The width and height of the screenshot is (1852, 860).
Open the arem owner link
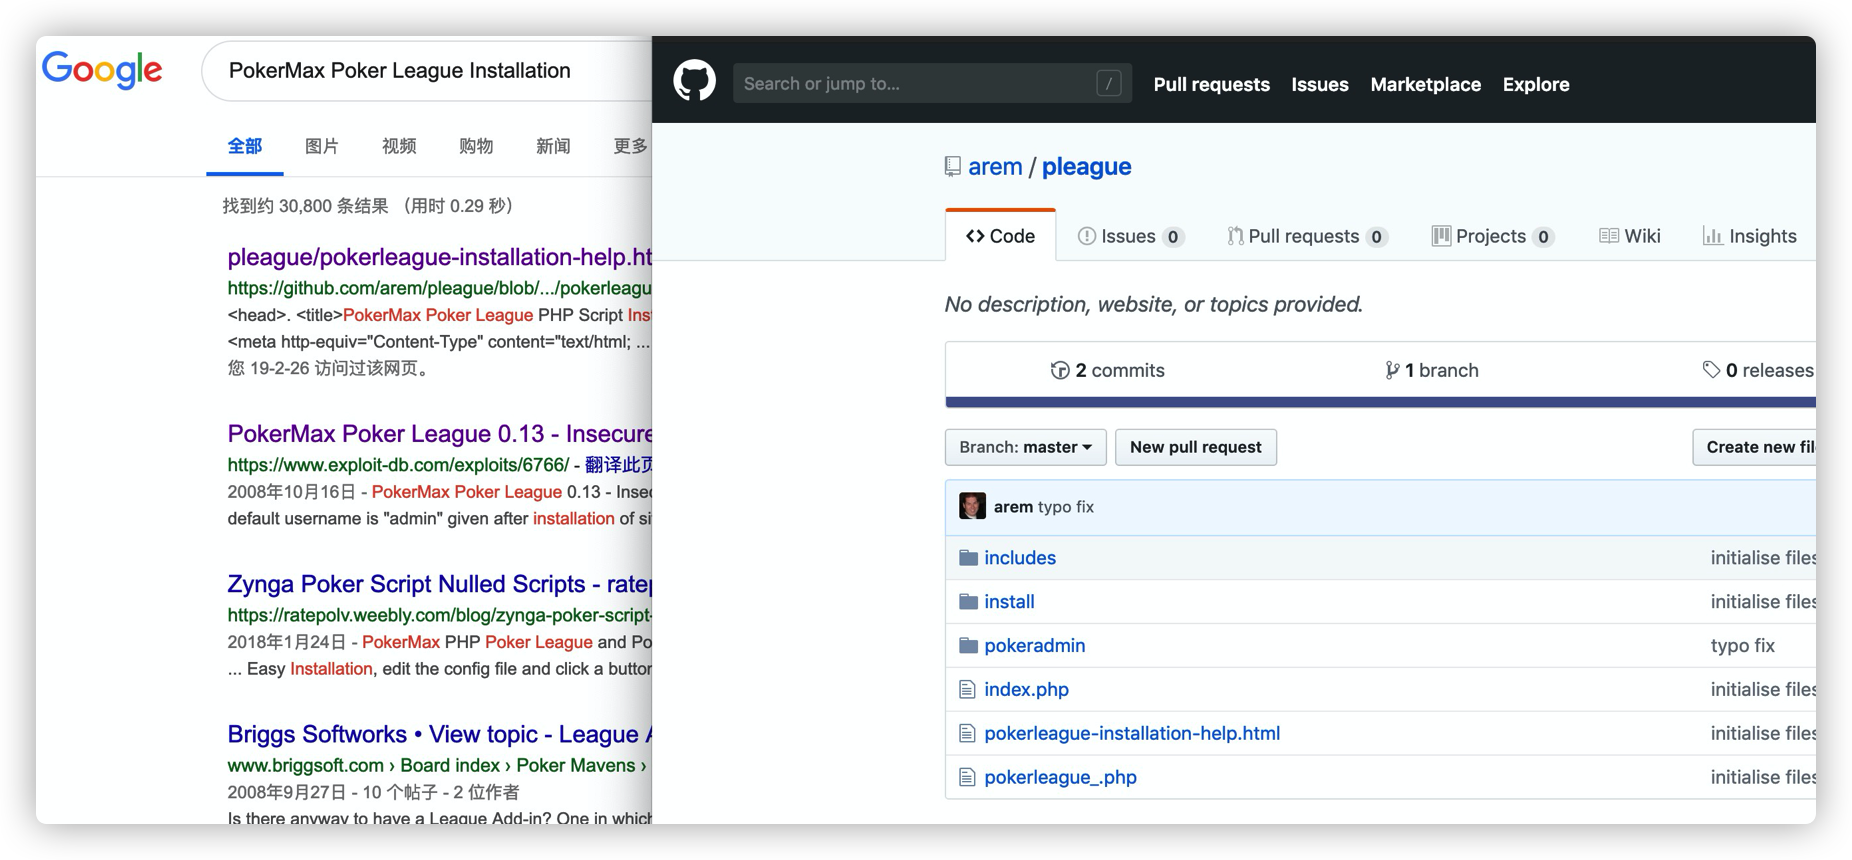pos(995,167)
